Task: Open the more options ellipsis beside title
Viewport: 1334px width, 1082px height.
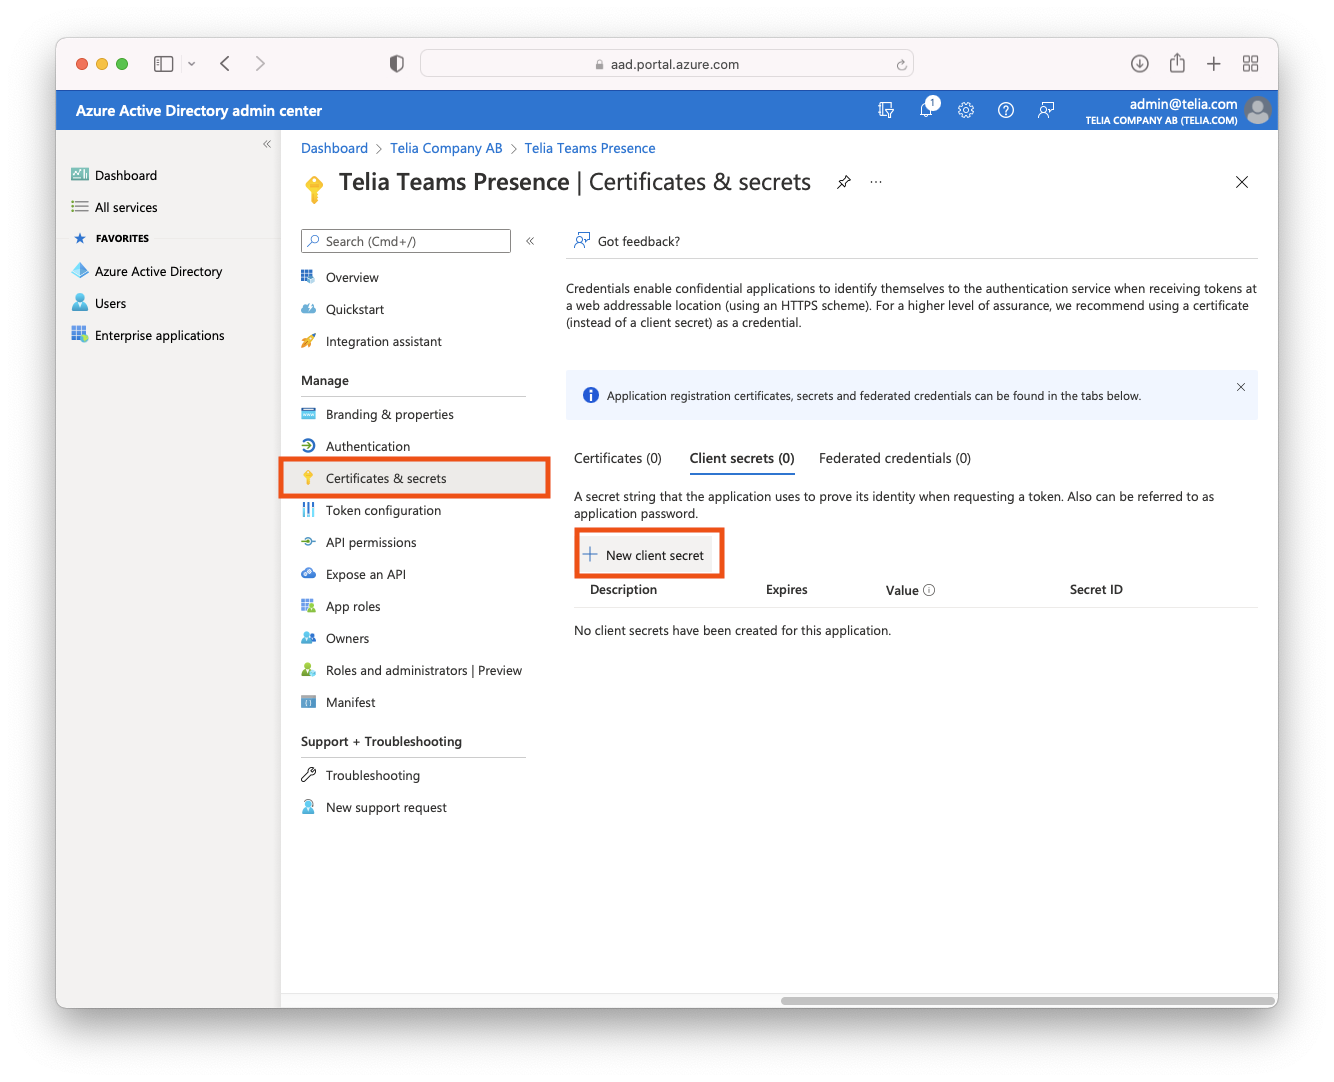Action: (x=876, y=182)
